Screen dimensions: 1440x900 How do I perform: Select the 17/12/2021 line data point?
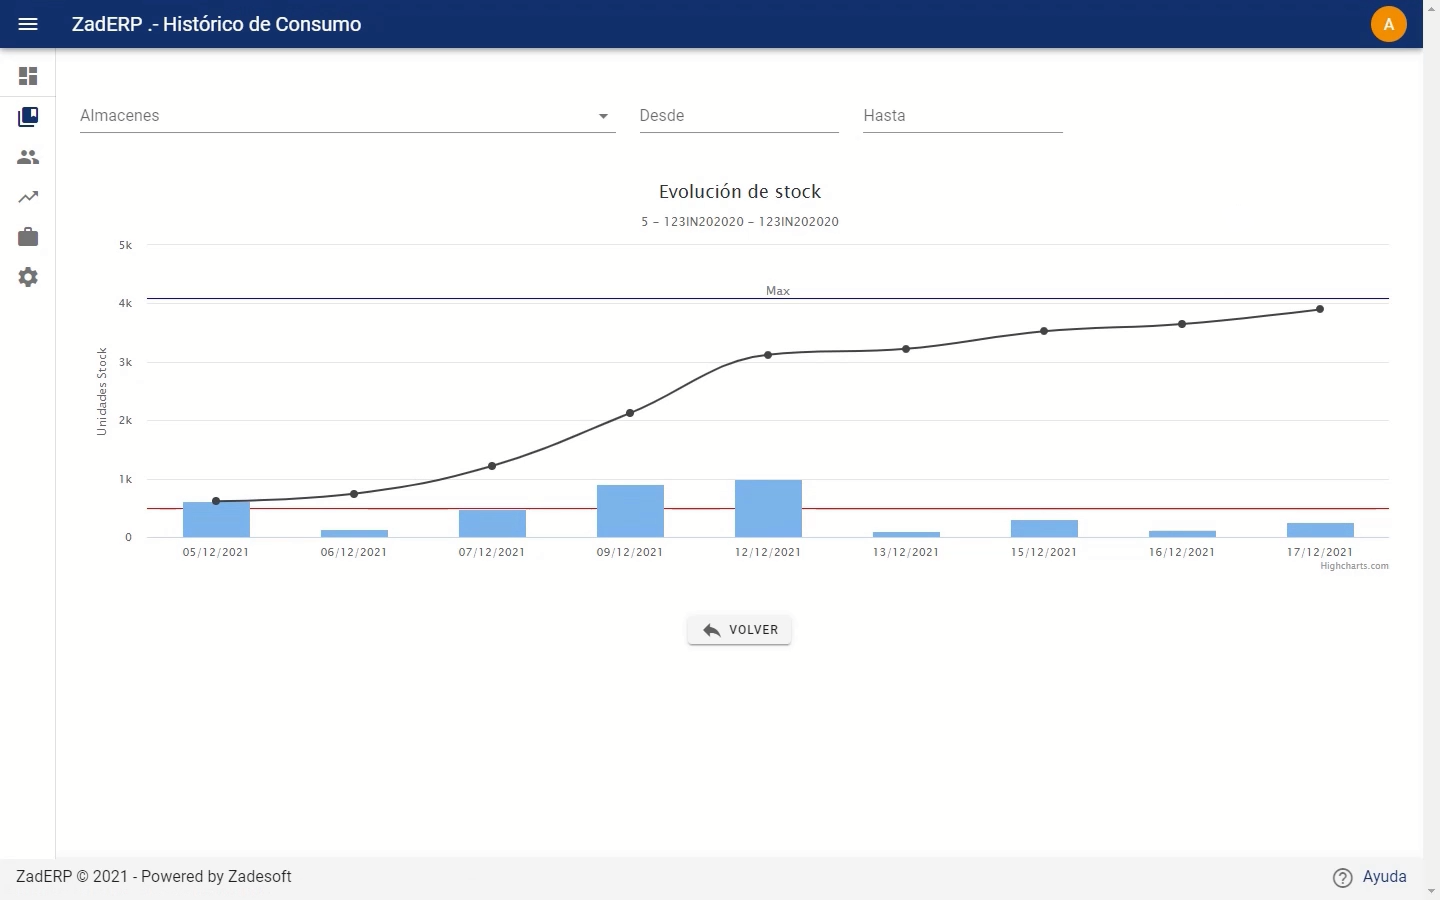[1320, 309]
